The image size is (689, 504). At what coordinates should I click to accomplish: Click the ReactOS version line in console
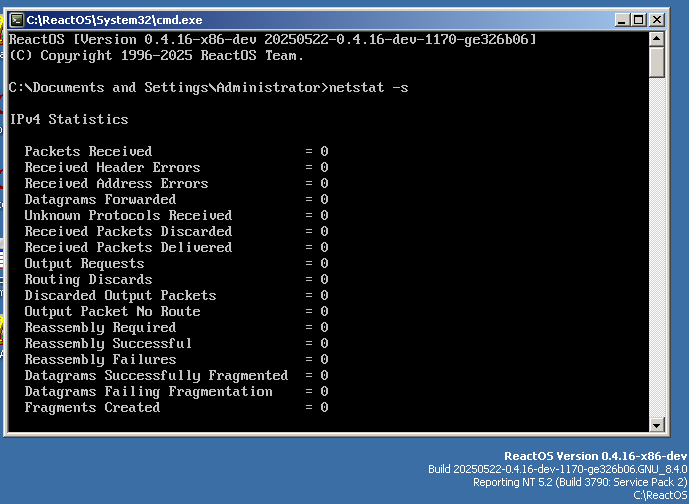272,40
